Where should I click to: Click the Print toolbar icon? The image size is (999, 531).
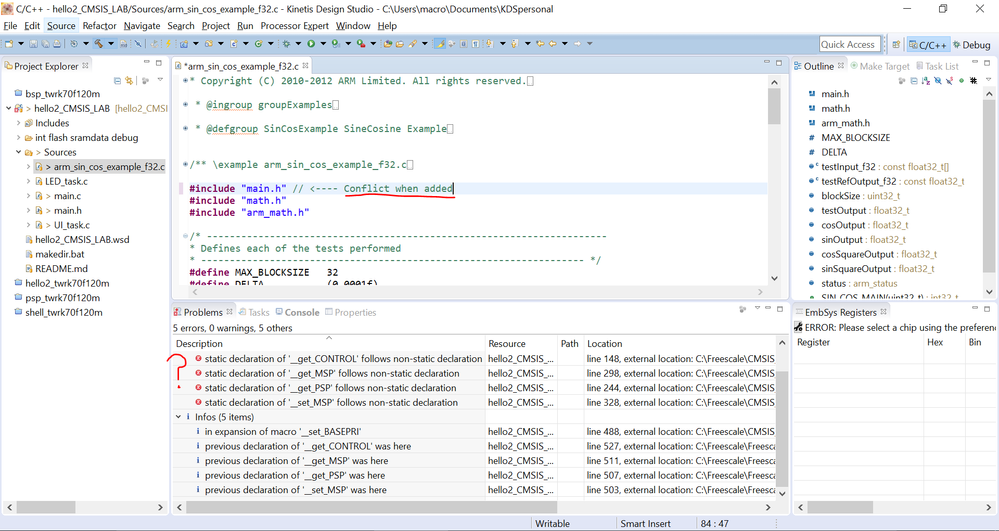point(57,44)
